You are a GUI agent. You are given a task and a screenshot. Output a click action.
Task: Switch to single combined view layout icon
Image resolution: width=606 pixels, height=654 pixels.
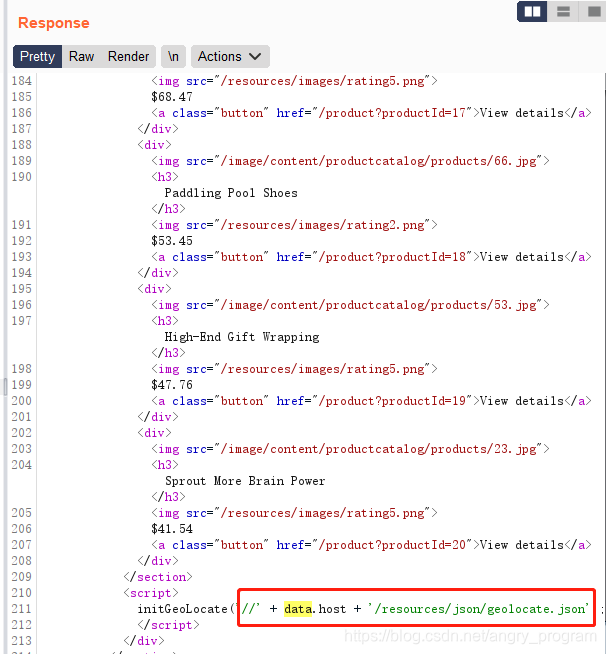[x=593, y=11]
